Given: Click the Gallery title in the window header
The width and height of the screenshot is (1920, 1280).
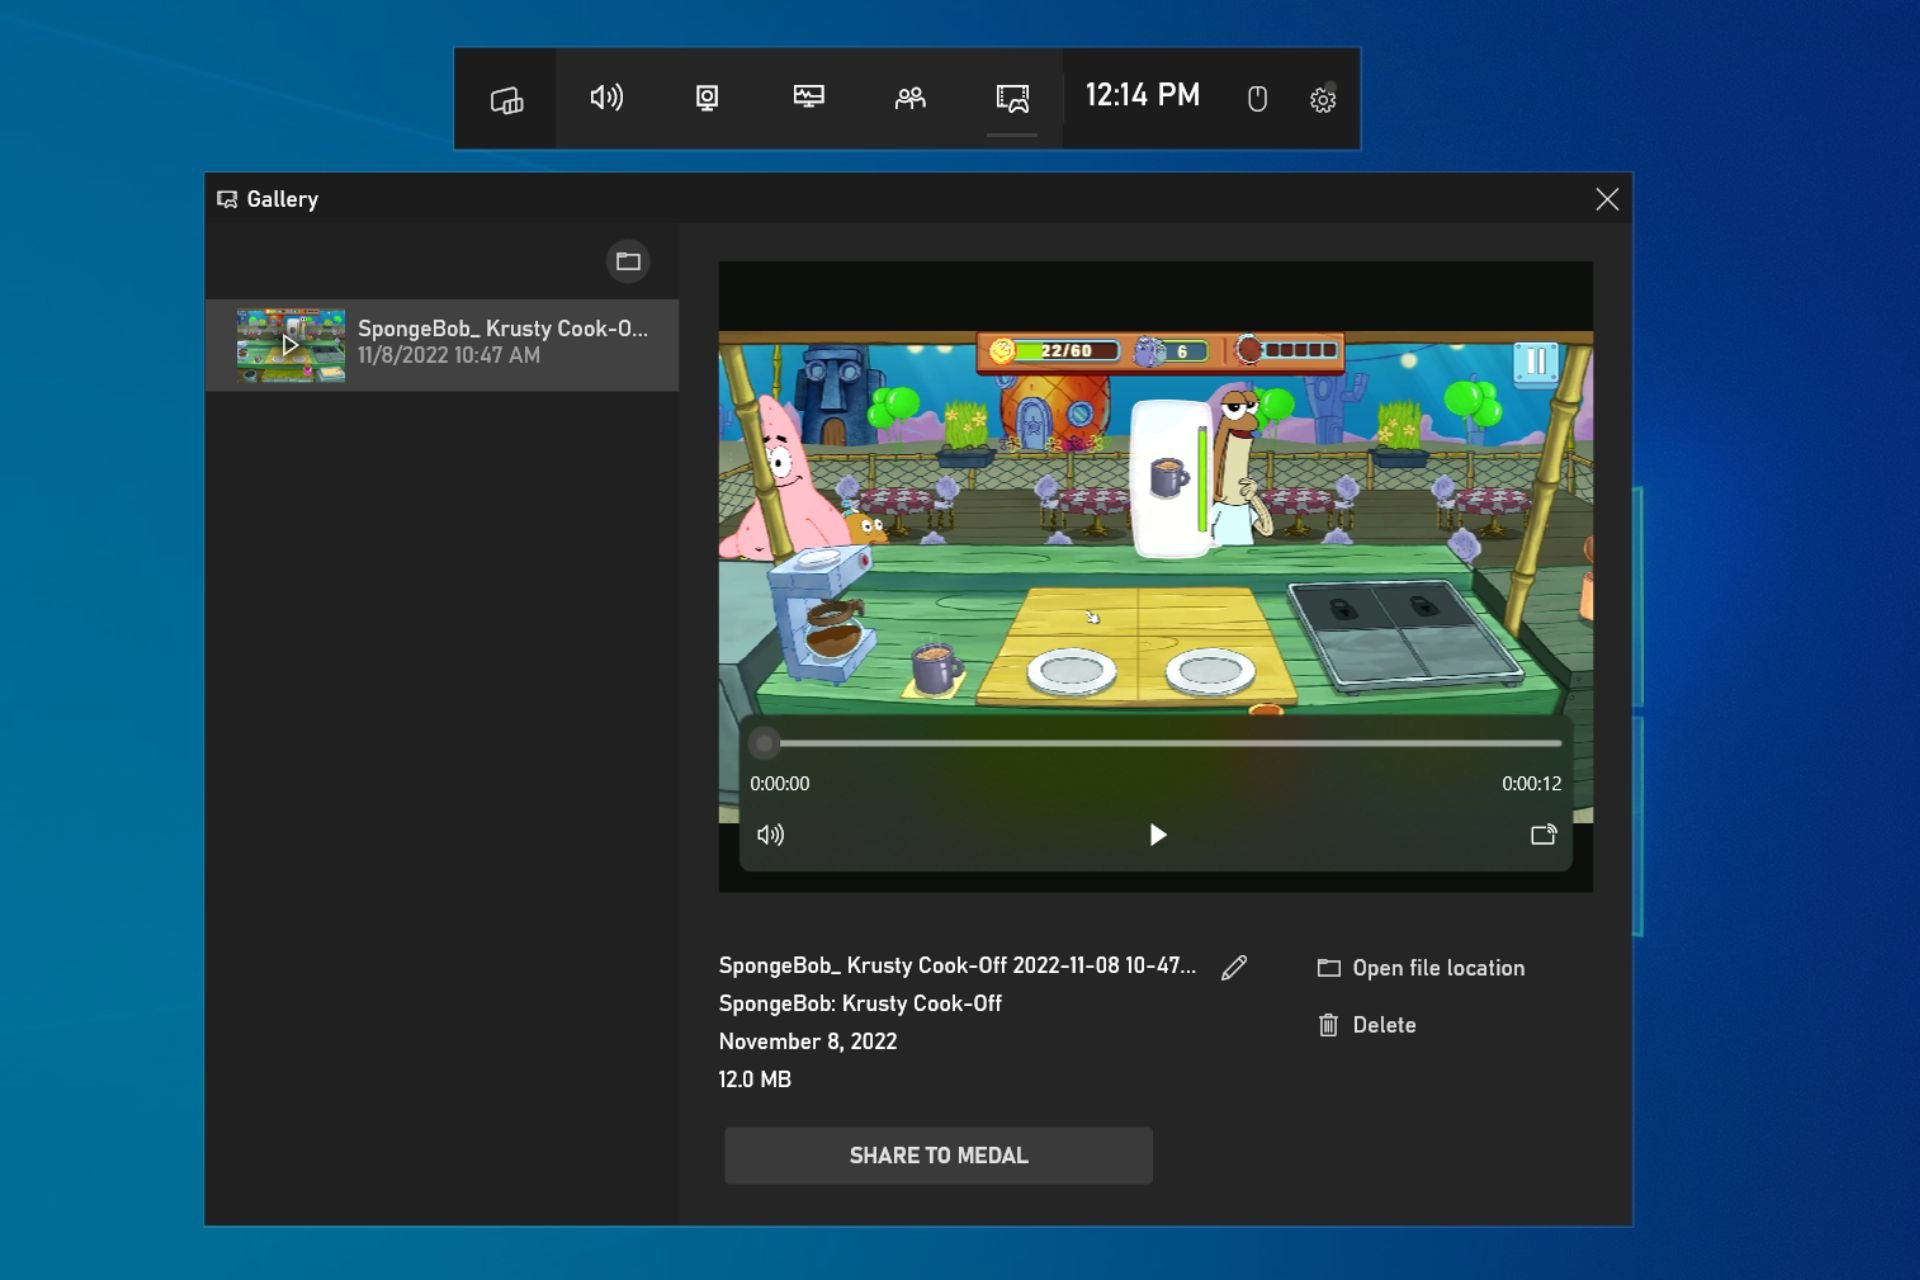Looking at the screenshot, I should click(282, 199).
